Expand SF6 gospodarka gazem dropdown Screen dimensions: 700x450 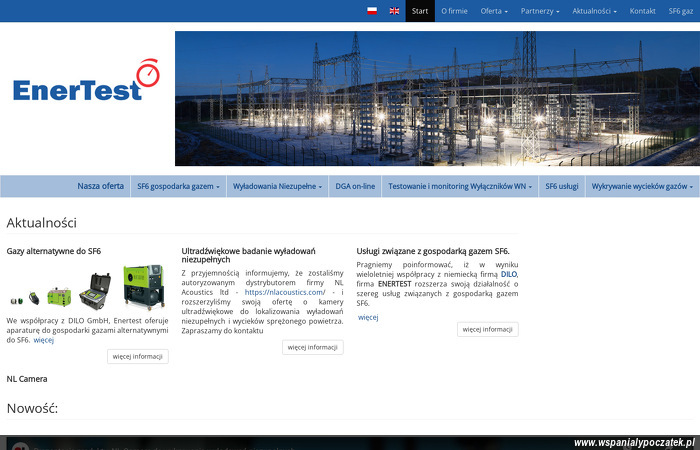(x=178, y=186)
